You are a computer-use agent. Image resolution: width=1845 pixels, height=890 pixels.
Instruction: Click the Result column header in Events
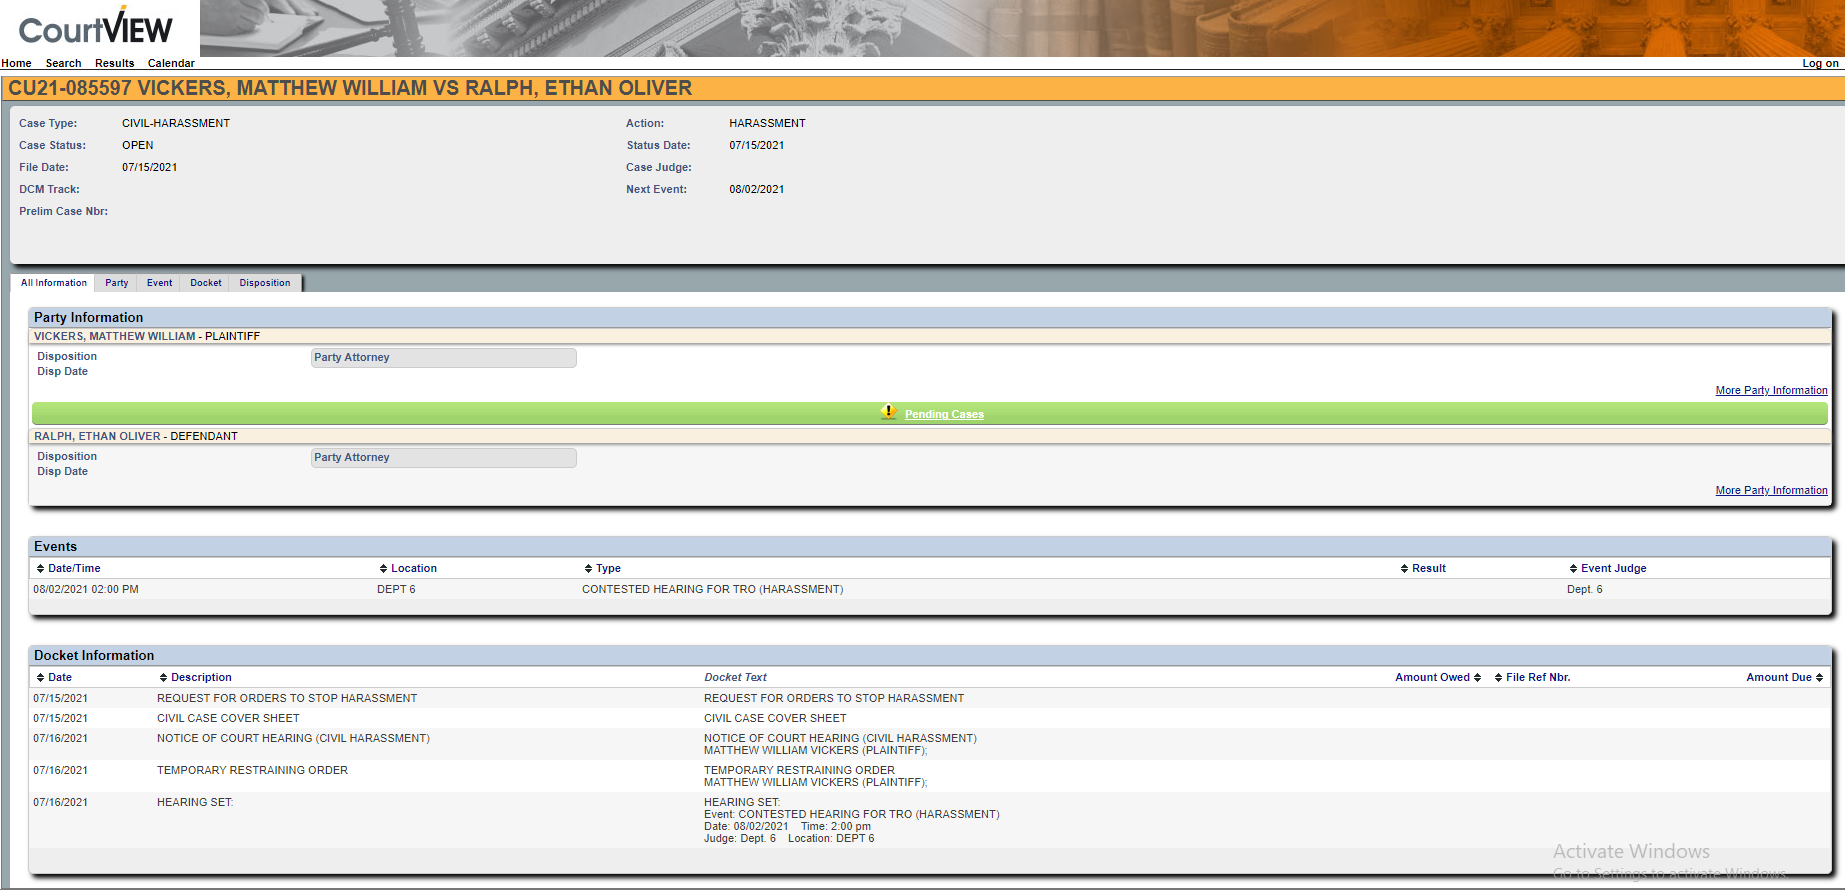click(x=1429, y=569)
